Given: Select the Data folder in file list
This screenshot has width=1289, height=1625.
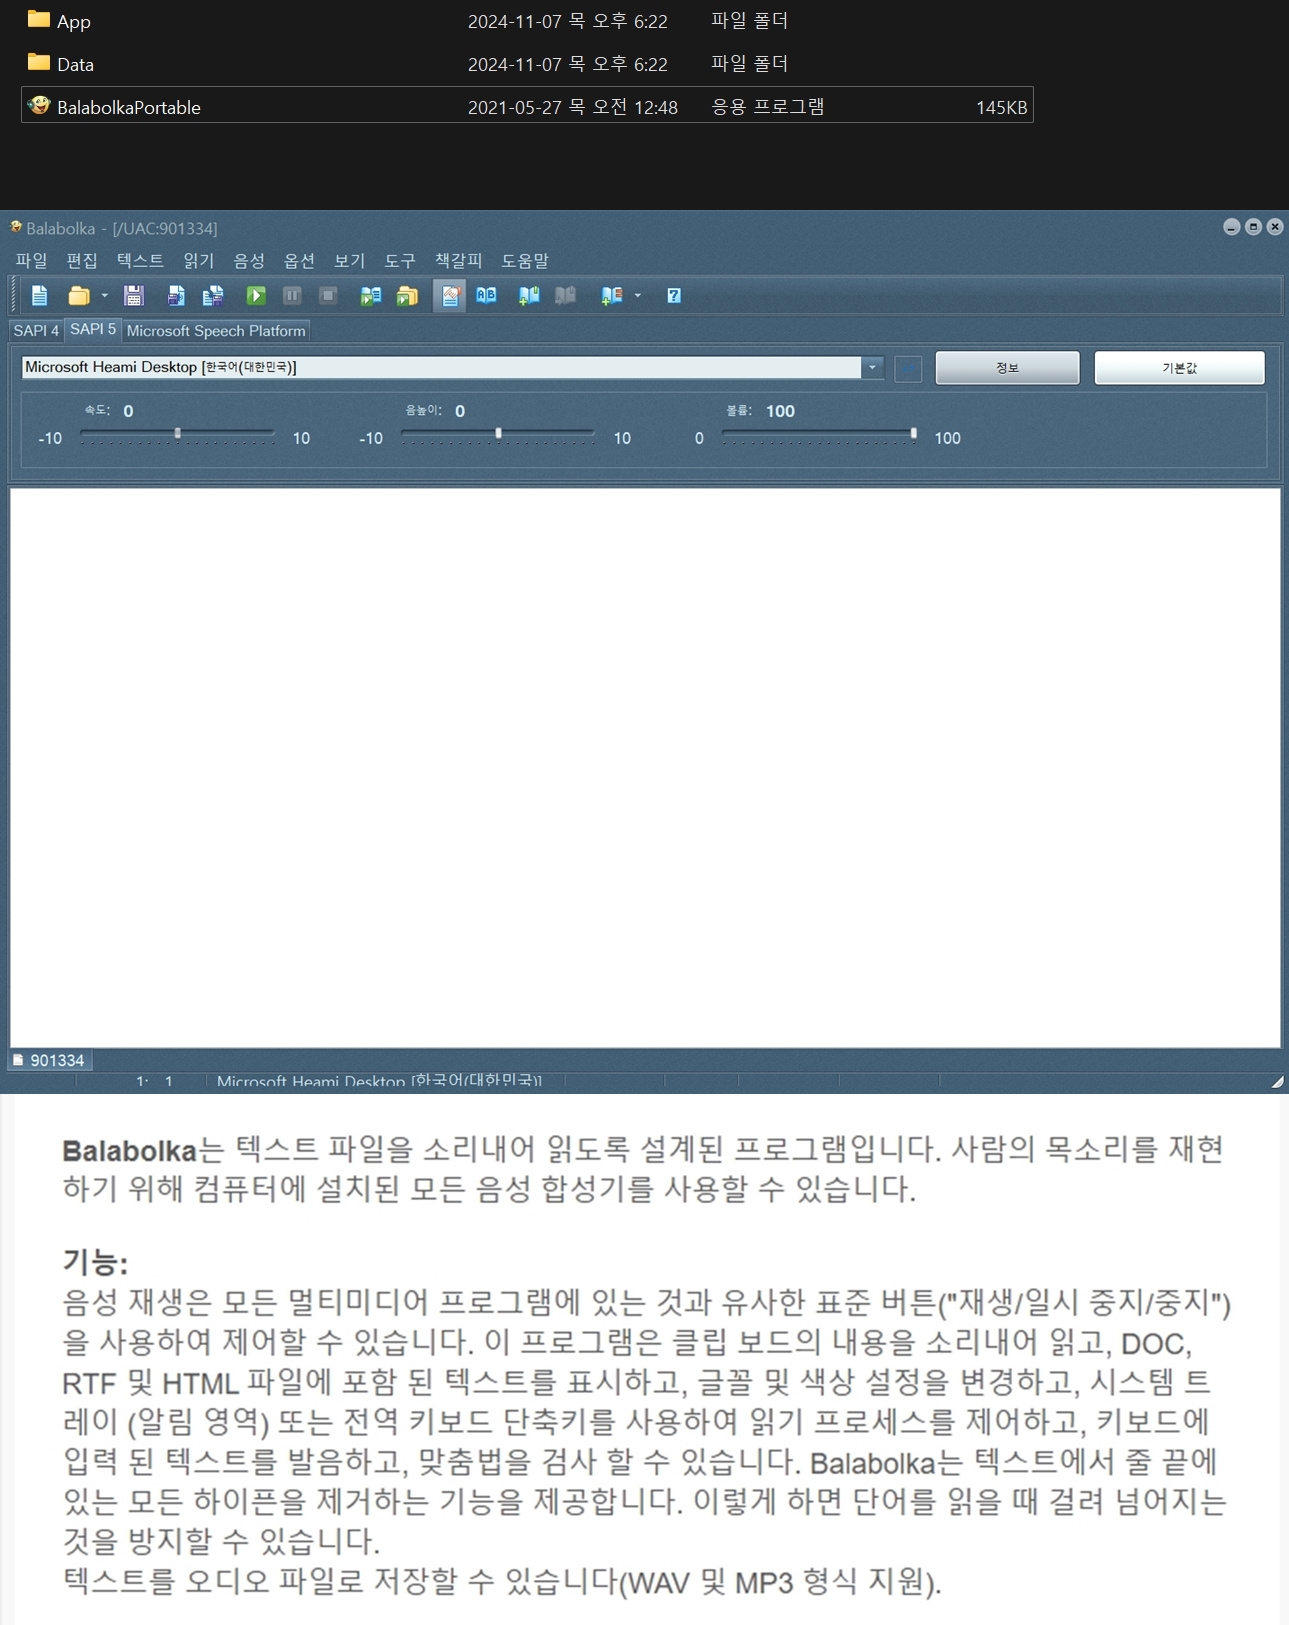Looking at the screenshot, I should click(x=527, y=64).
